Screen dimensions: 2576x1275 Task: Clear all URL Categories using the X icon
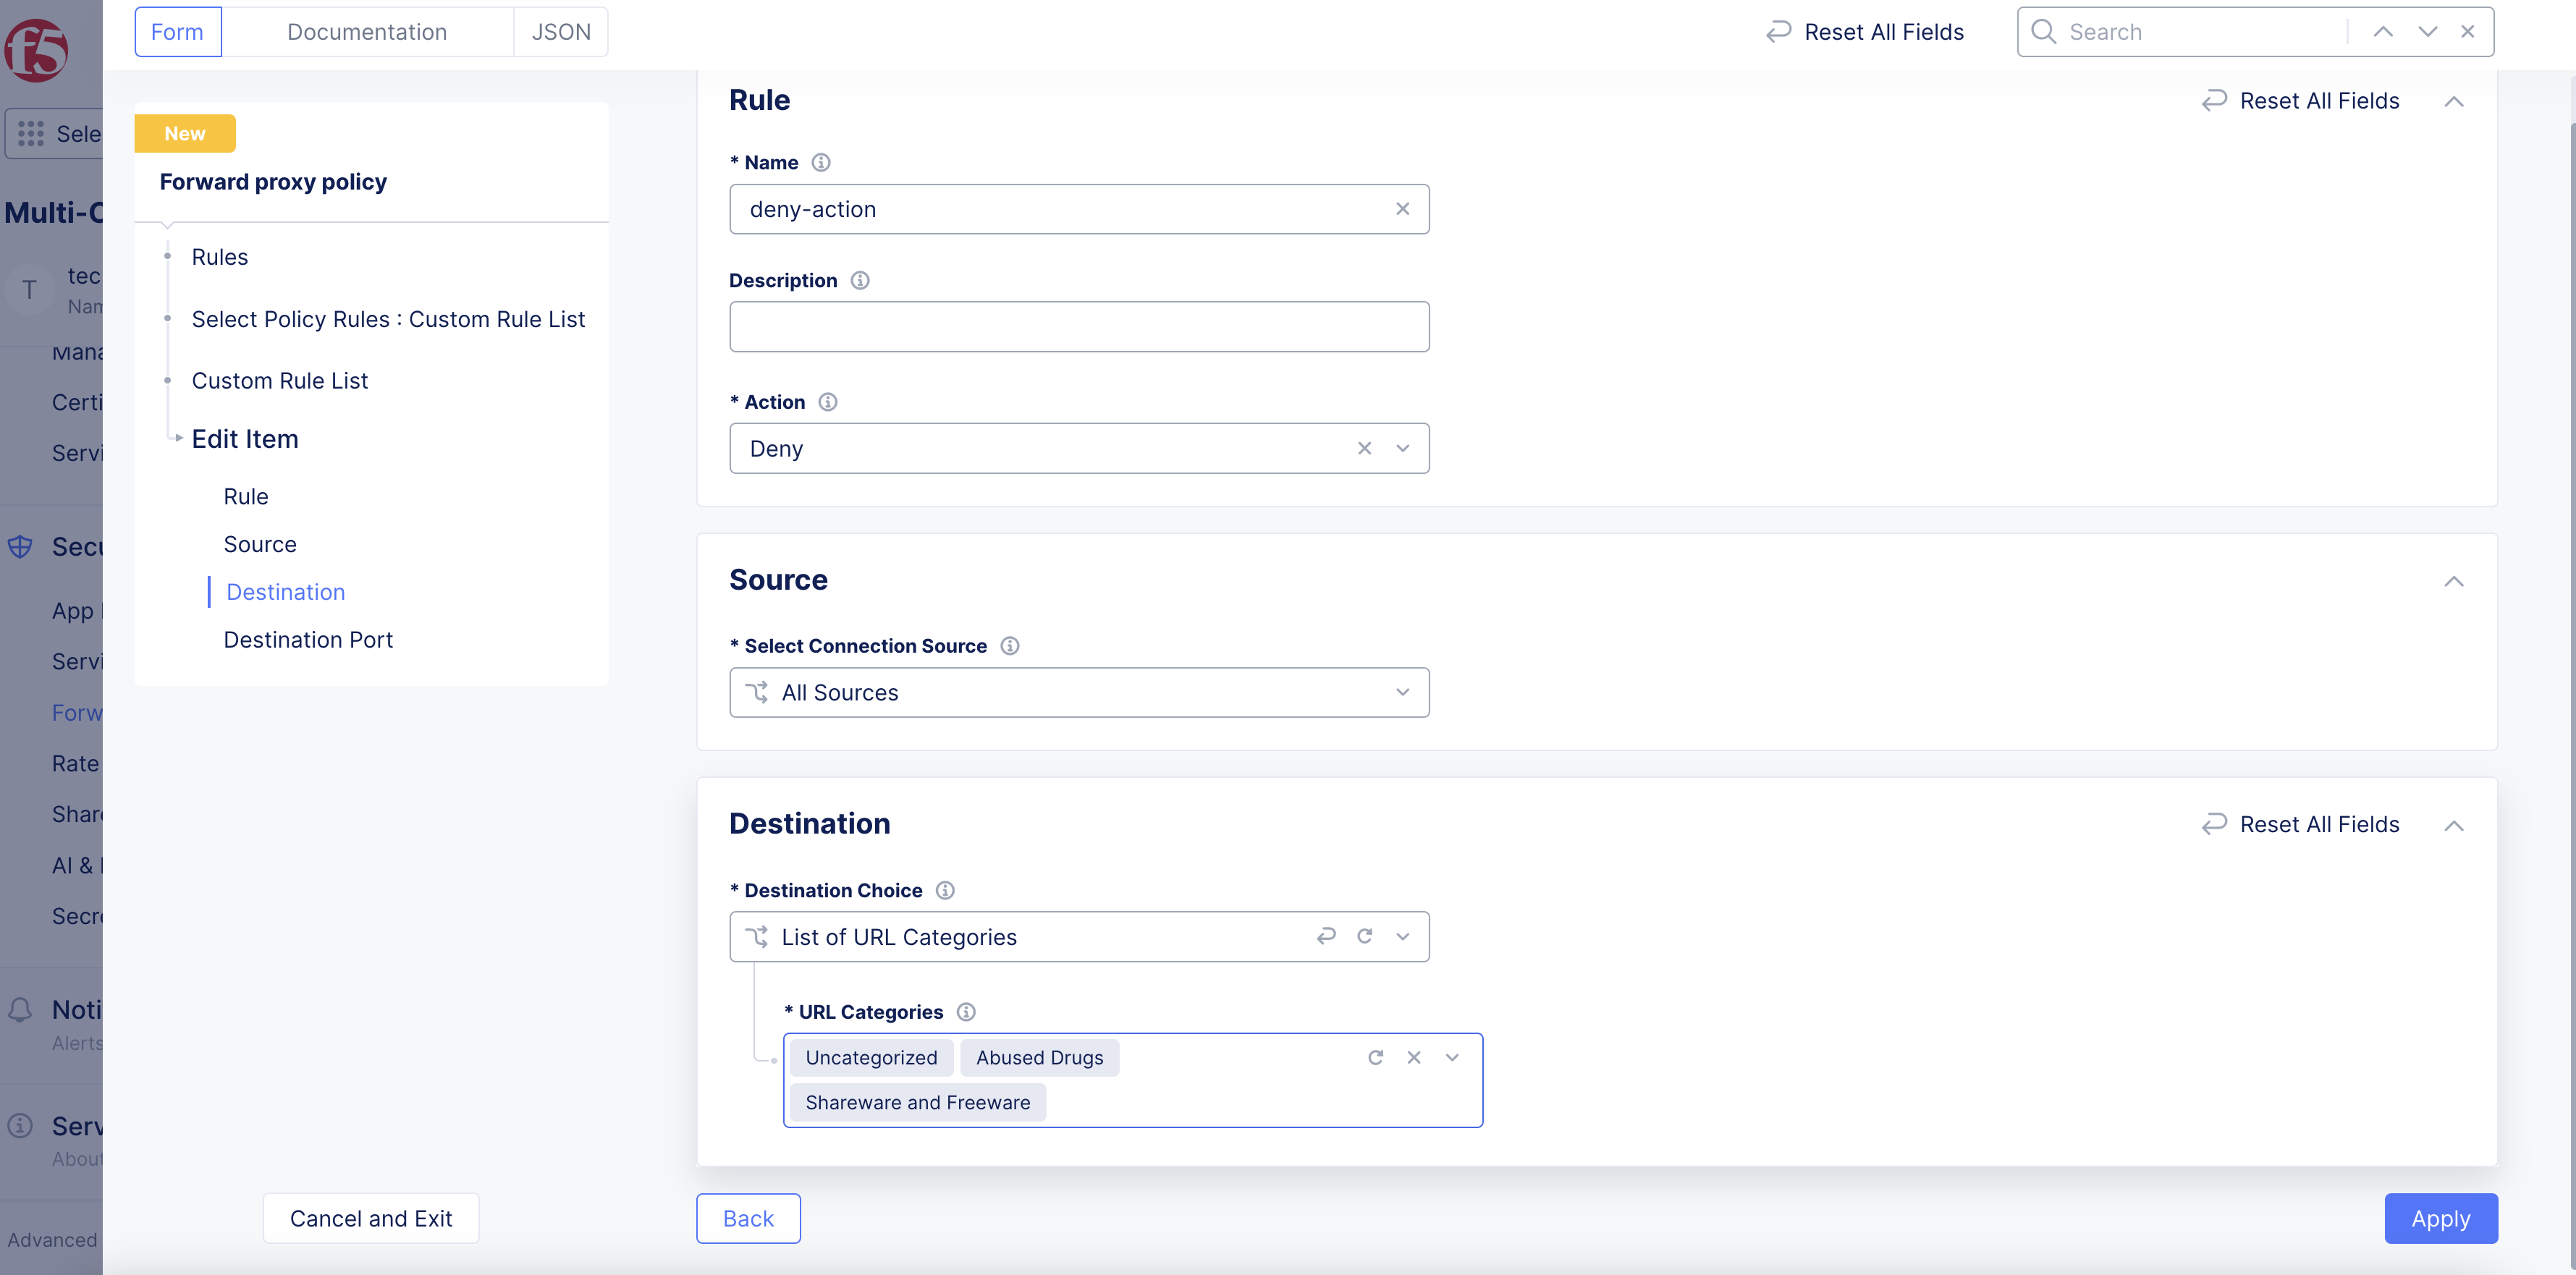tap(1414, 1057)
